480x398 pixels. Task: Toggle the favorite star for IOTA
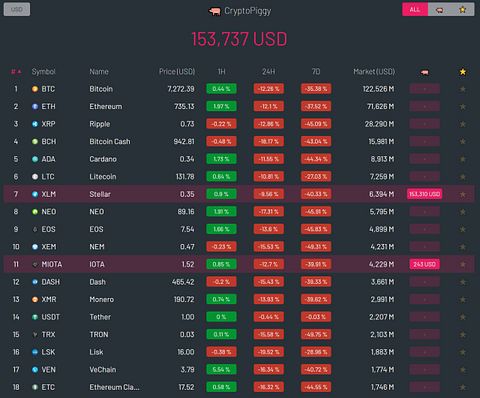point(463,264)
